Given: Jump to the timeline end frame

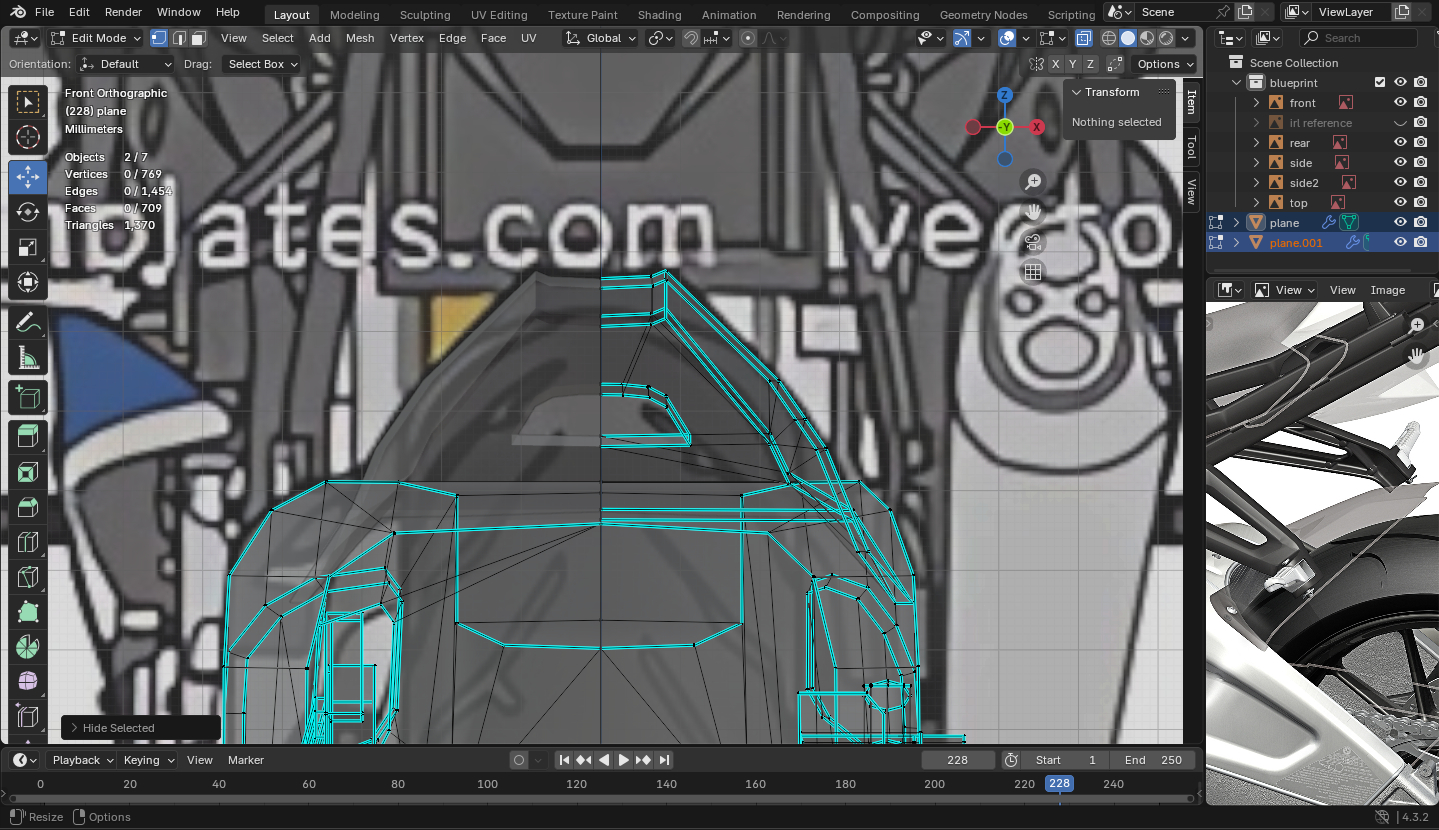Looking at the screenshot, I should click(x=664, y=760).
